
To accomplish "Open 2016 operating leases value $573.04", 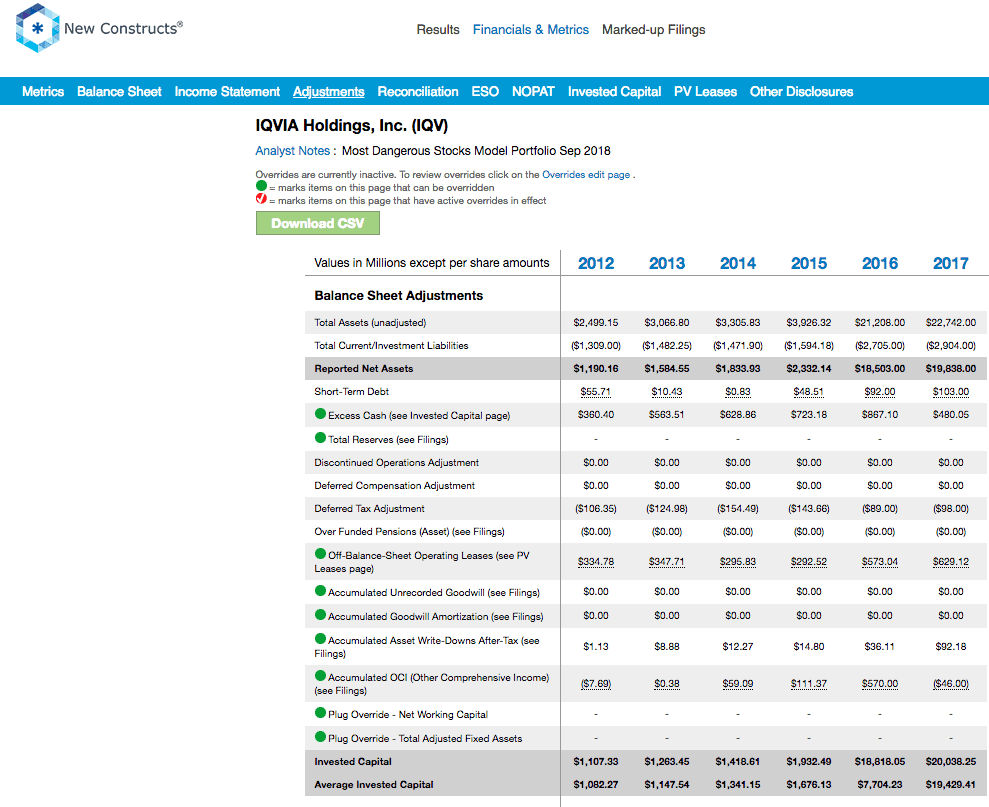I will pos(880,562).
